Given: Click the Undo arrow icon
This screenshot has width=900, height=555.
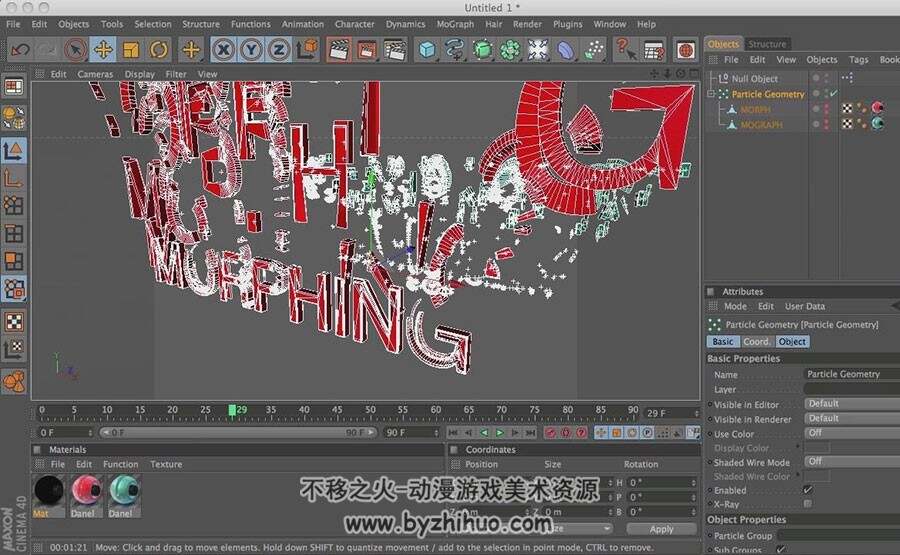Looking at the screenshot, I should [x=20, y=50].
